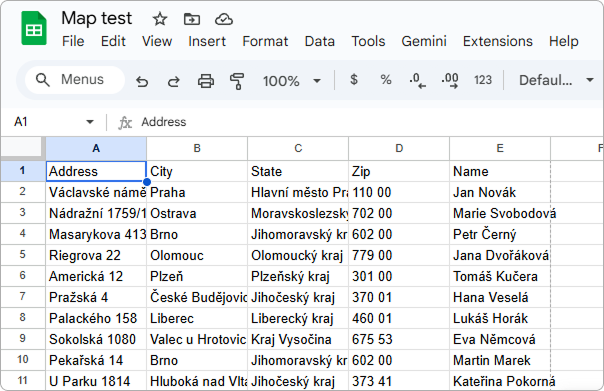The width and height of the screenshot is (604, 391).
Task: Select the cell Petr Černý
Action: click(x=500, y=234)
